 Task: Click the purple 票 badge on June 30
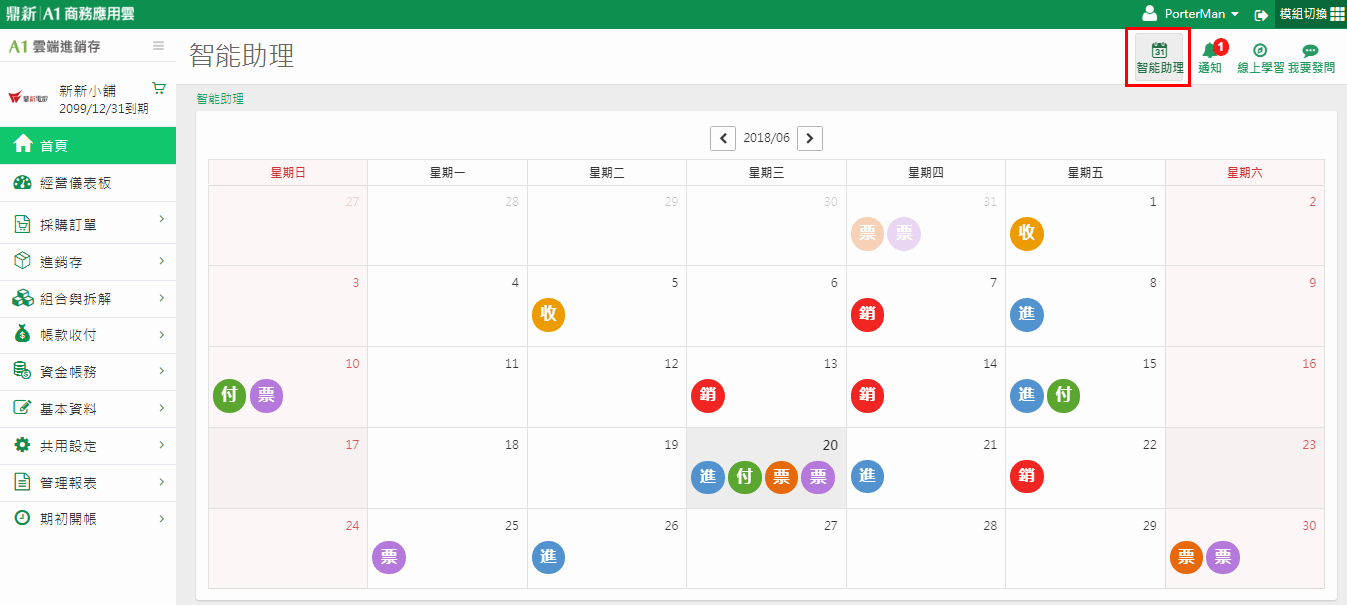[x=1223, y=558]
